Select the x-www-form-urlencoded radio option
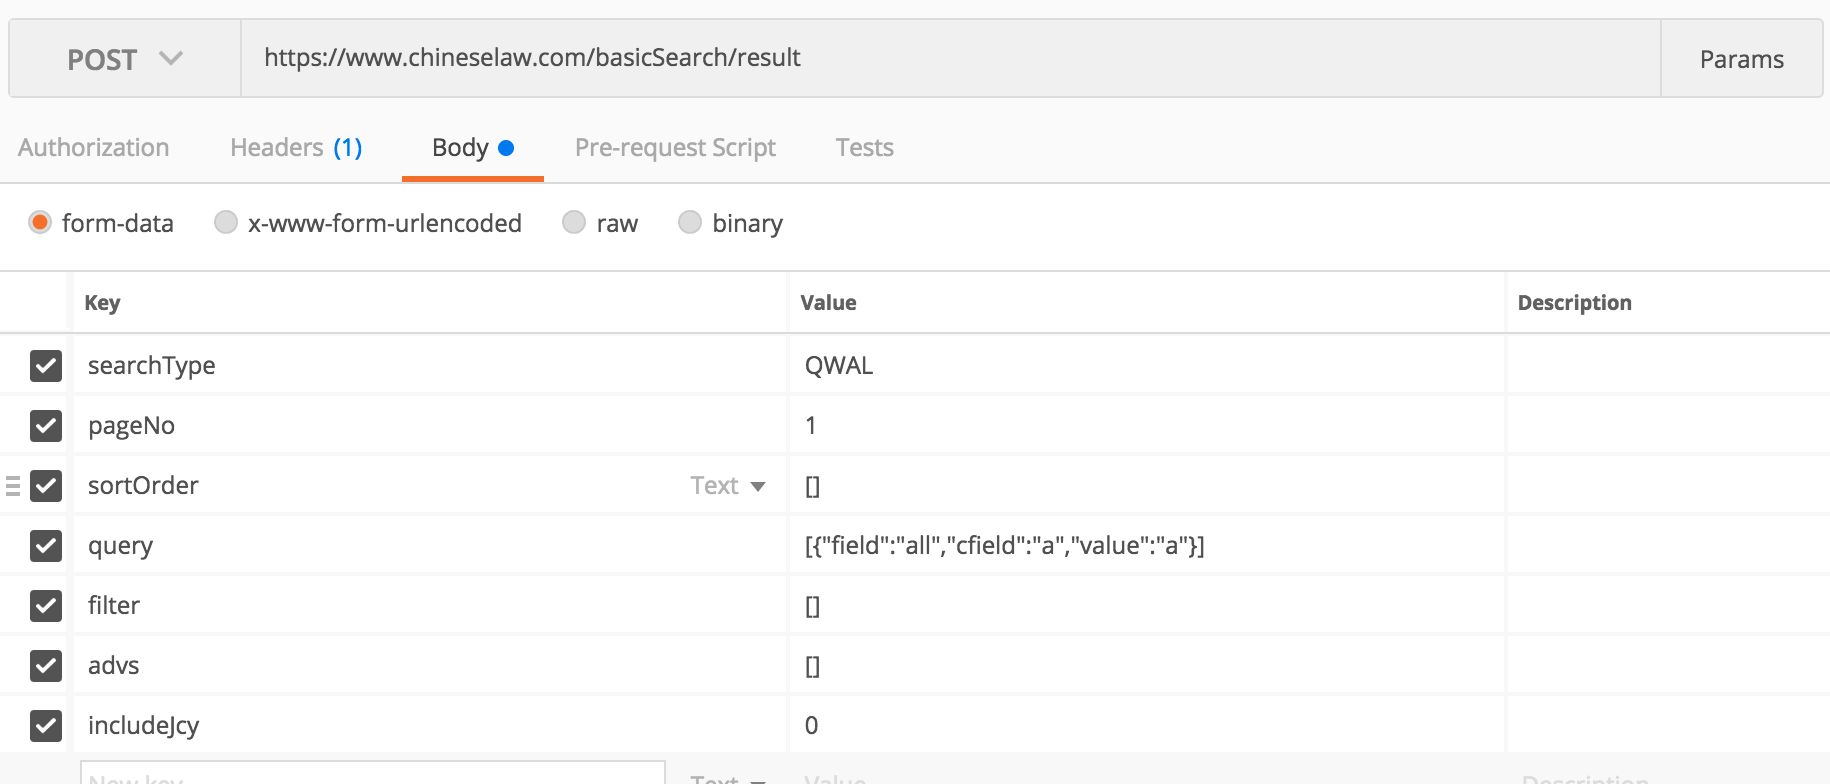Image resolution: width=1830 pixels, height=784 pixels. [x=226, y=222]
